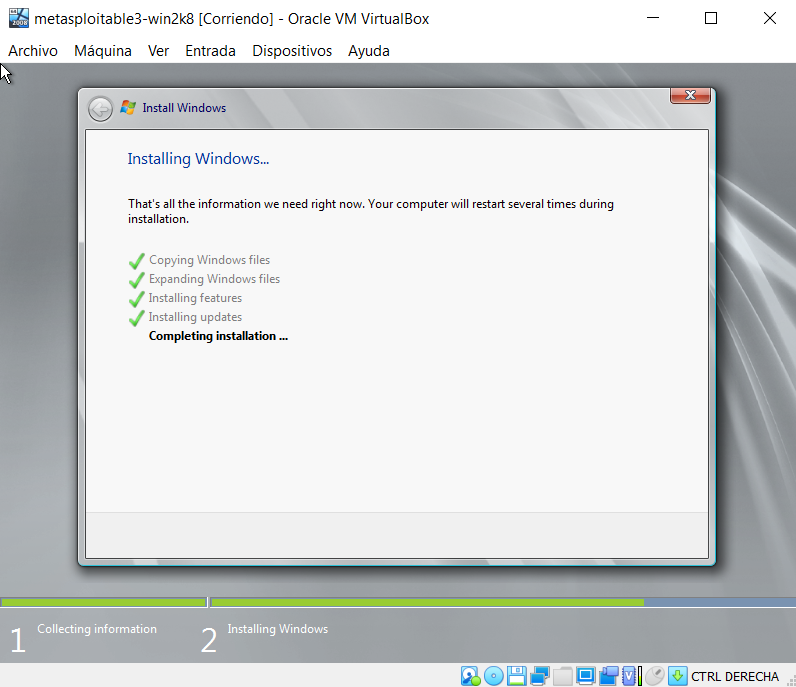Click the Installing Windows stage progress bar
Image resolution: width=796 pixels, height=687 pixels.
pyautogui.click(x=503, y=602)
